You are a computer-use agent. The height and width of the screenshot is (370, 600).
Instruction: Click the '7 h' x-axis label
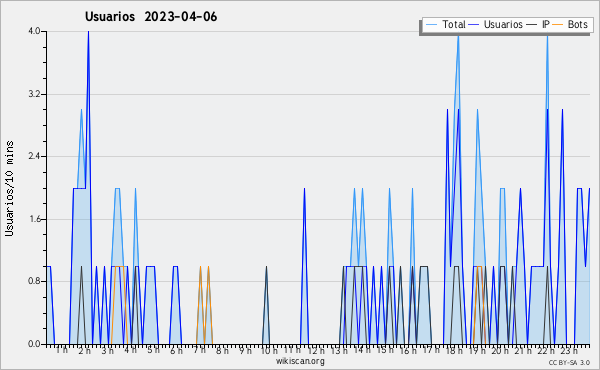[x=199, y=350]
